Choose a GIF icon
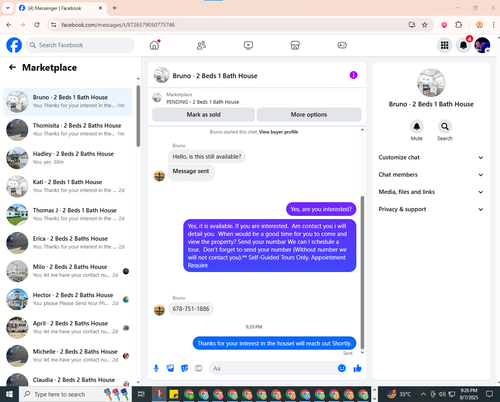Screen dimensions: 500x402 click(x=198, y=368)
